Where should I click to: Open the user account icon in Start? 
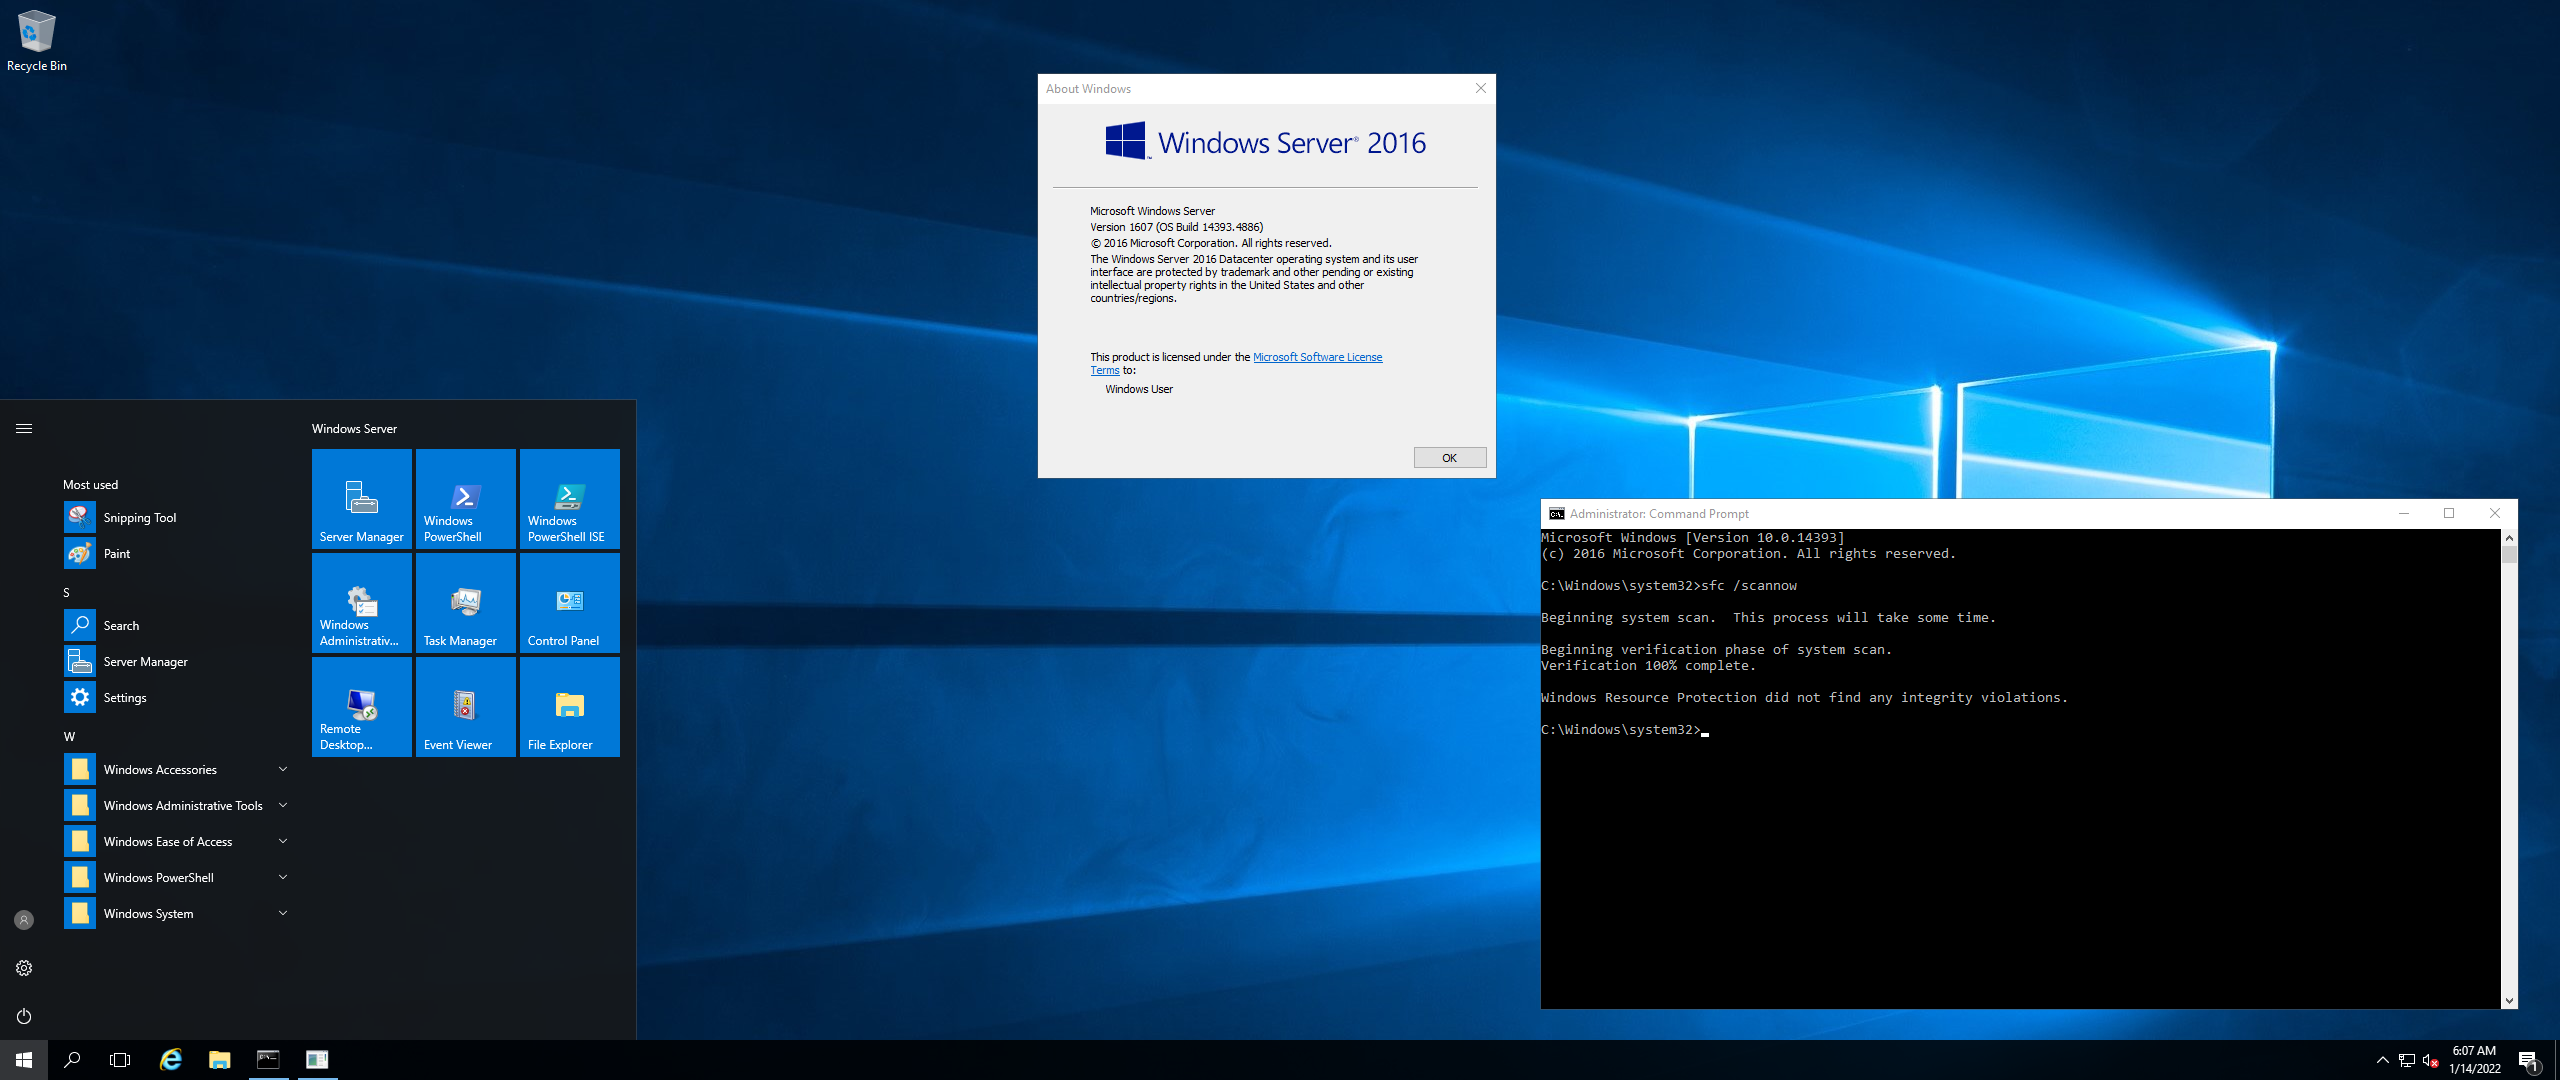point(24,920)
